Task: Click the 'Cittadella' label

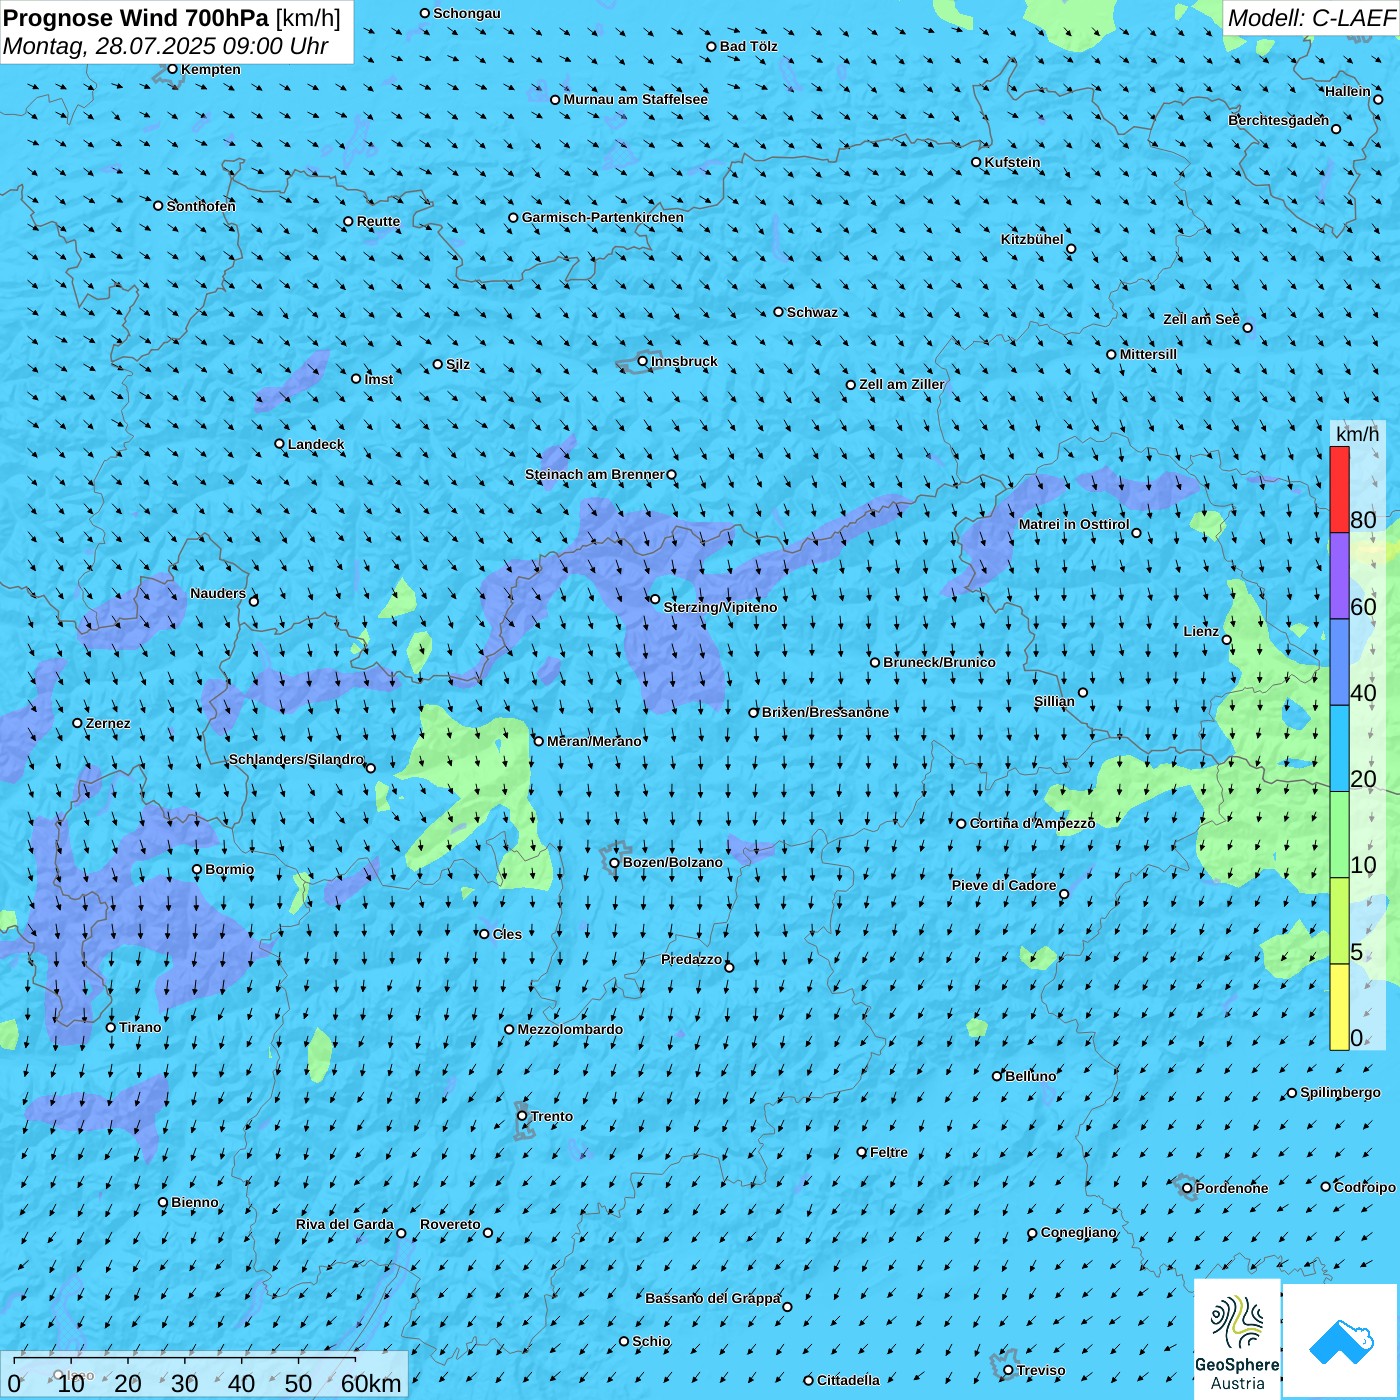Action: [848, 1380]
